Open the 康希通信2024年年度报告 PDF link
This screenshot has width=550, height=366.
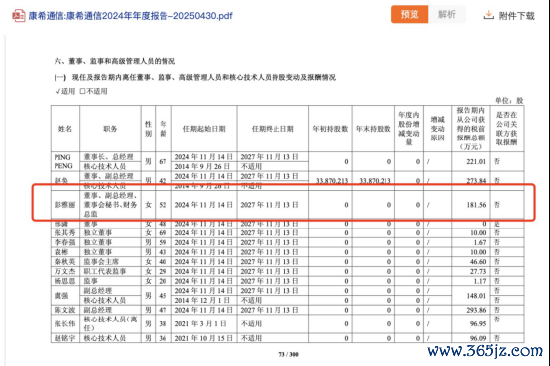[x=130, y=16]
